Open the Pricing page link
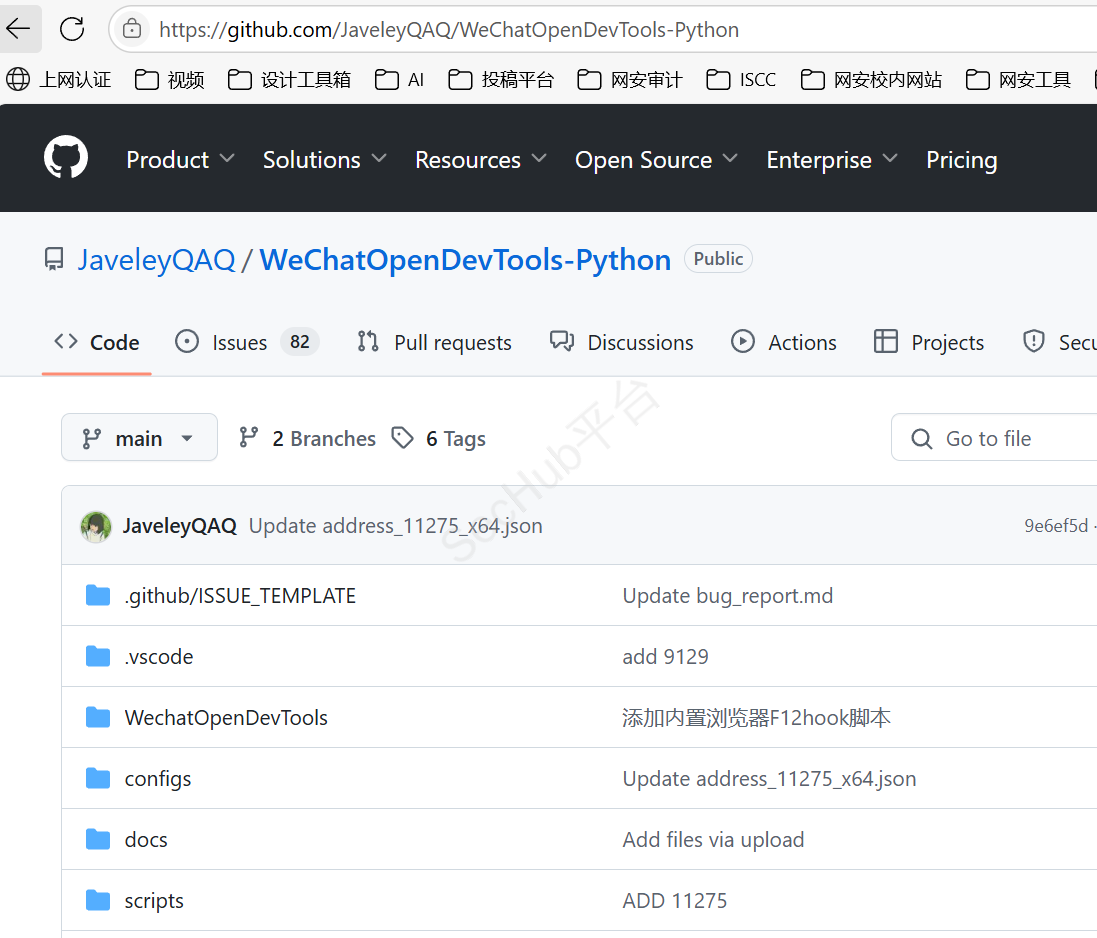The width and height of the screenshot is (1097, 938). 961,160
